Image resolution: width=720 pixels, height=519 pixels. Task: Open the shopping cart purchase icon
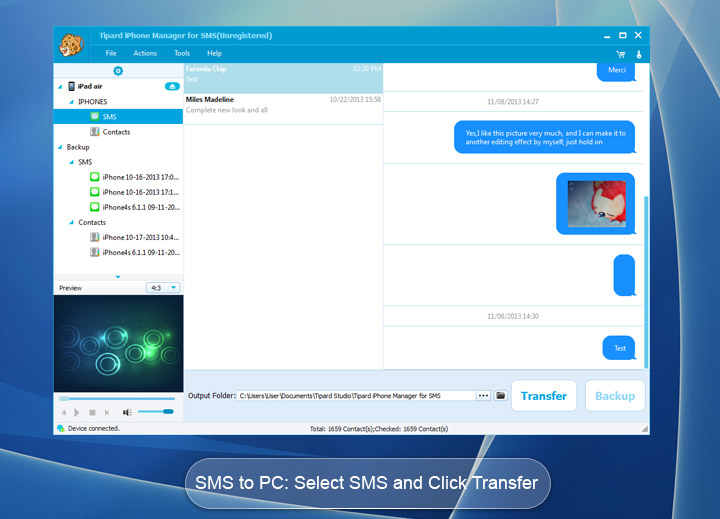[x=621, y=55]
